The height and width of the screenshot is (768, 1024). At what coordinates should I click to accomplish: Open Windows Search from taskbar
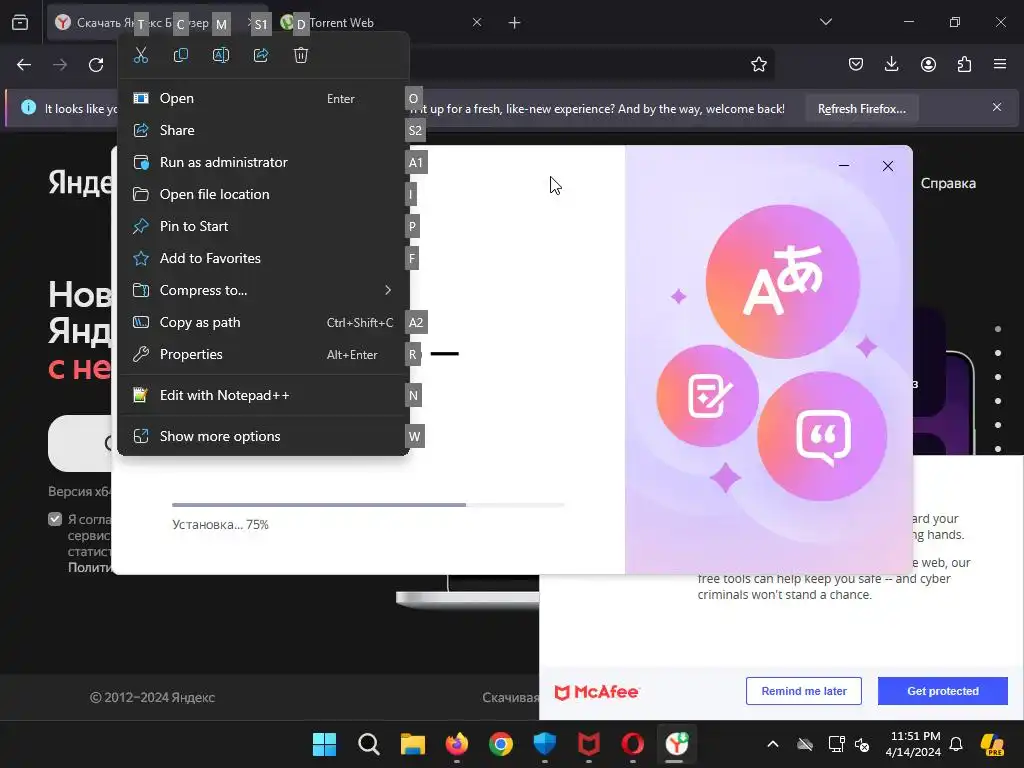click(369, 744)
